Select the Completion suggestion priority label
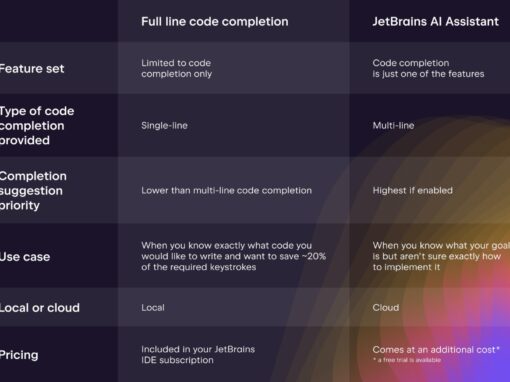 click(x=33, y=190)
